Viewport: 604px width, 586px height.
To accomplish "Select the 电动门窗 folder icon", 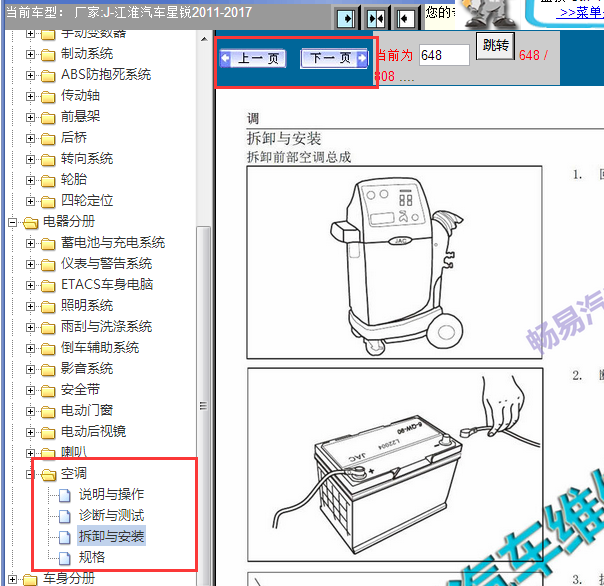I will pos(48,412).
